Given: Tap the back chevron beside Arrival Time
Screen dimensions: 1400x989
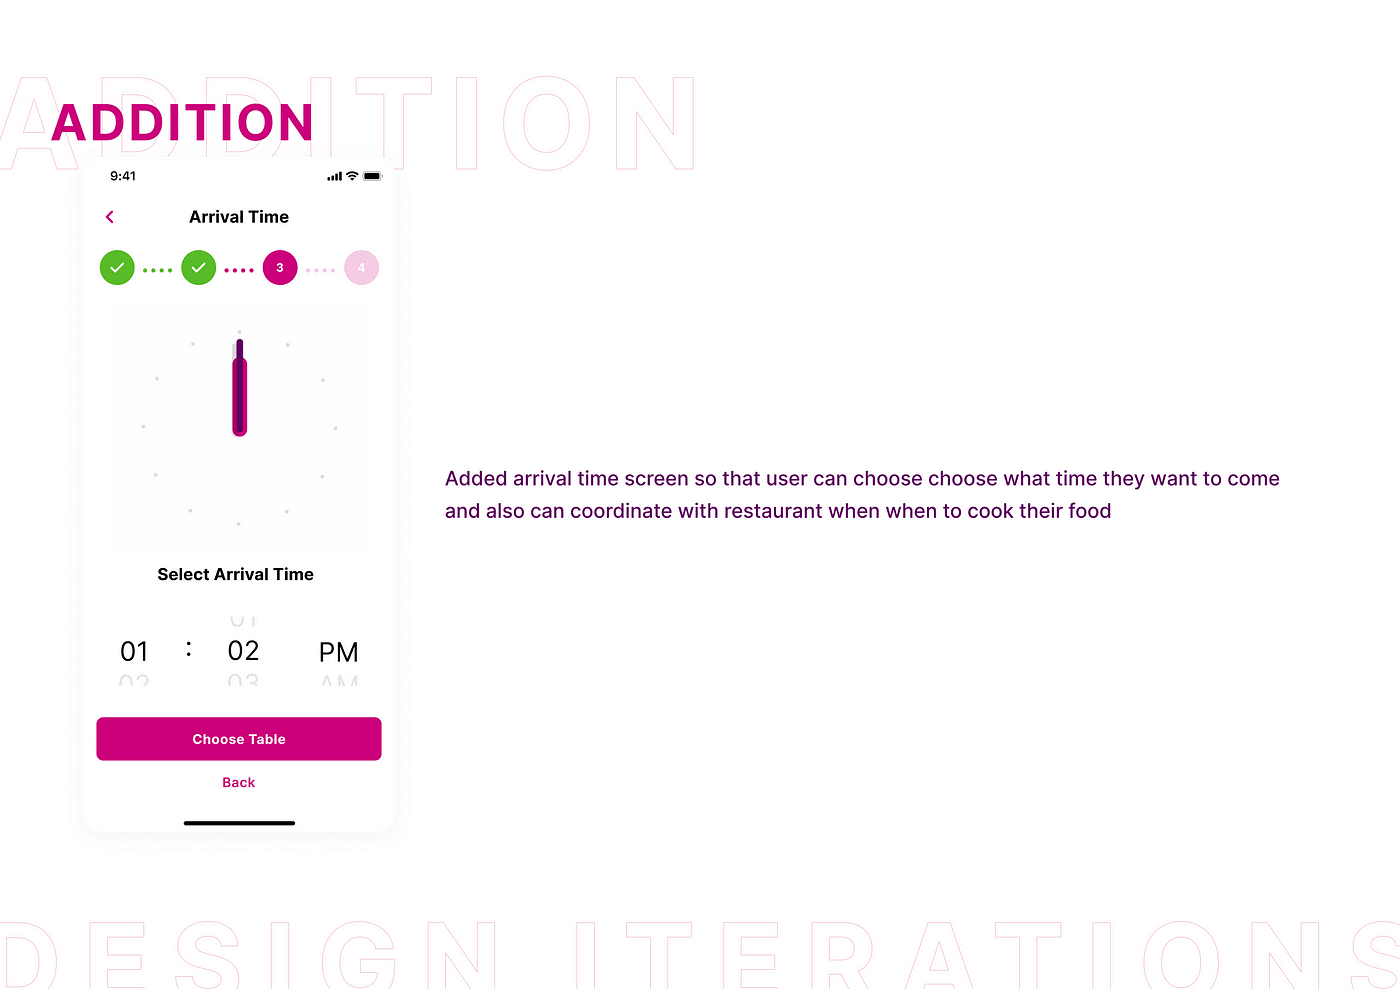Looking at the screenshot, I should pyautogui.click(x=110, y=217).
